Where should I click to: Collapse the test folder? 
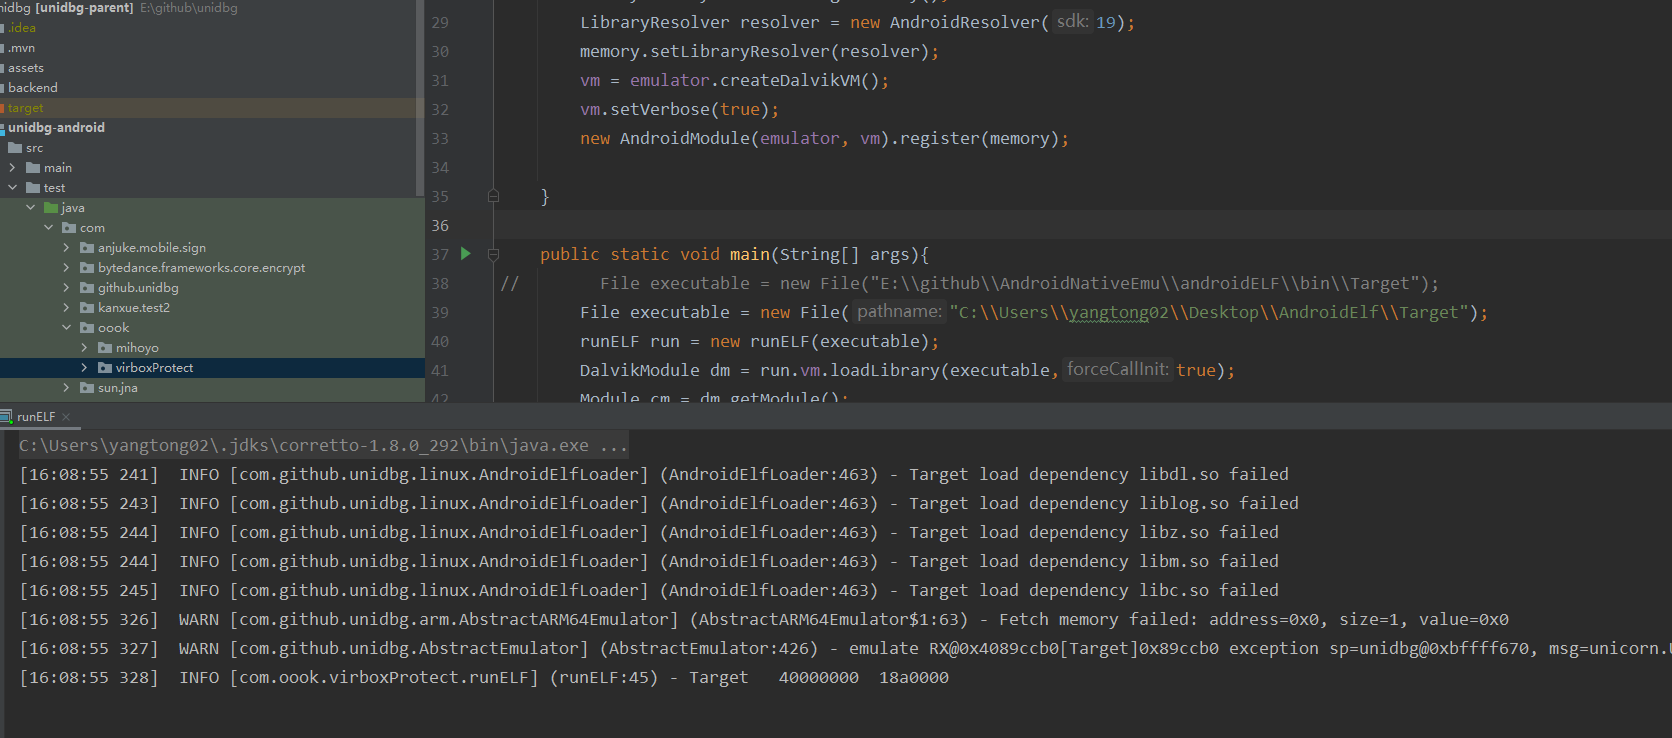12,188
